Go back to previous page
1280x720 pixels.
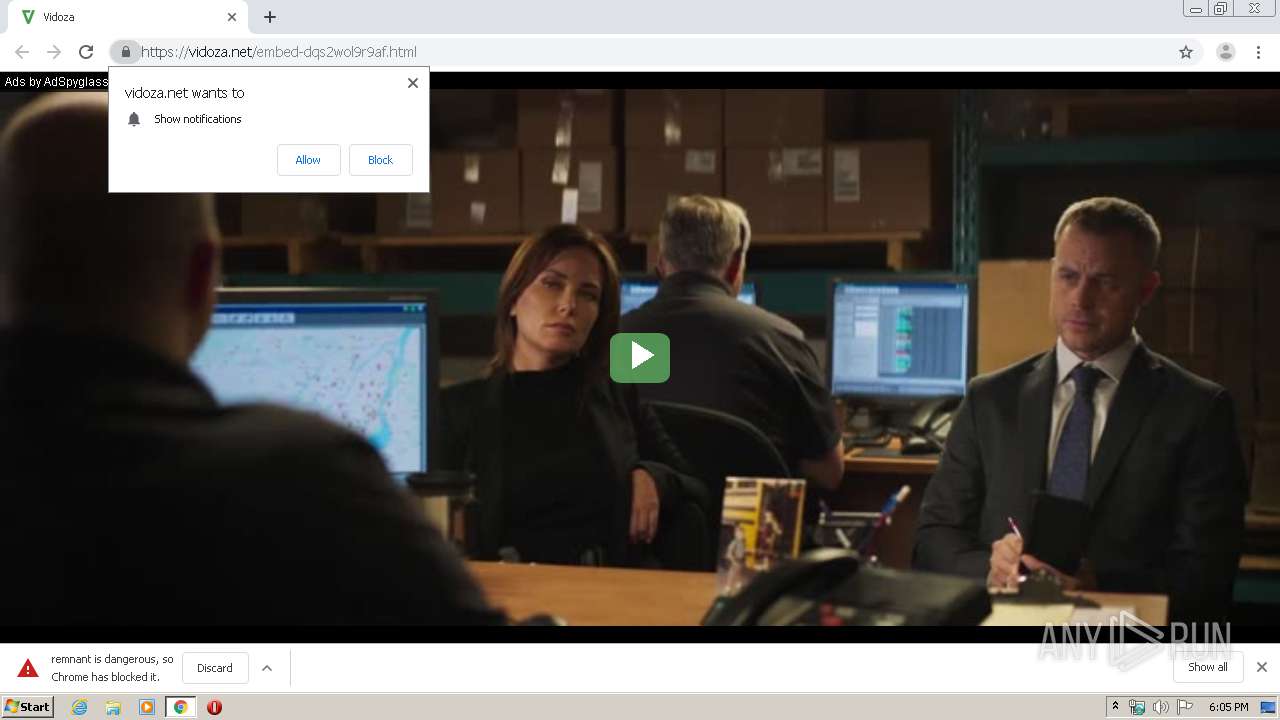pyautogui.click(x=22, y=52)
